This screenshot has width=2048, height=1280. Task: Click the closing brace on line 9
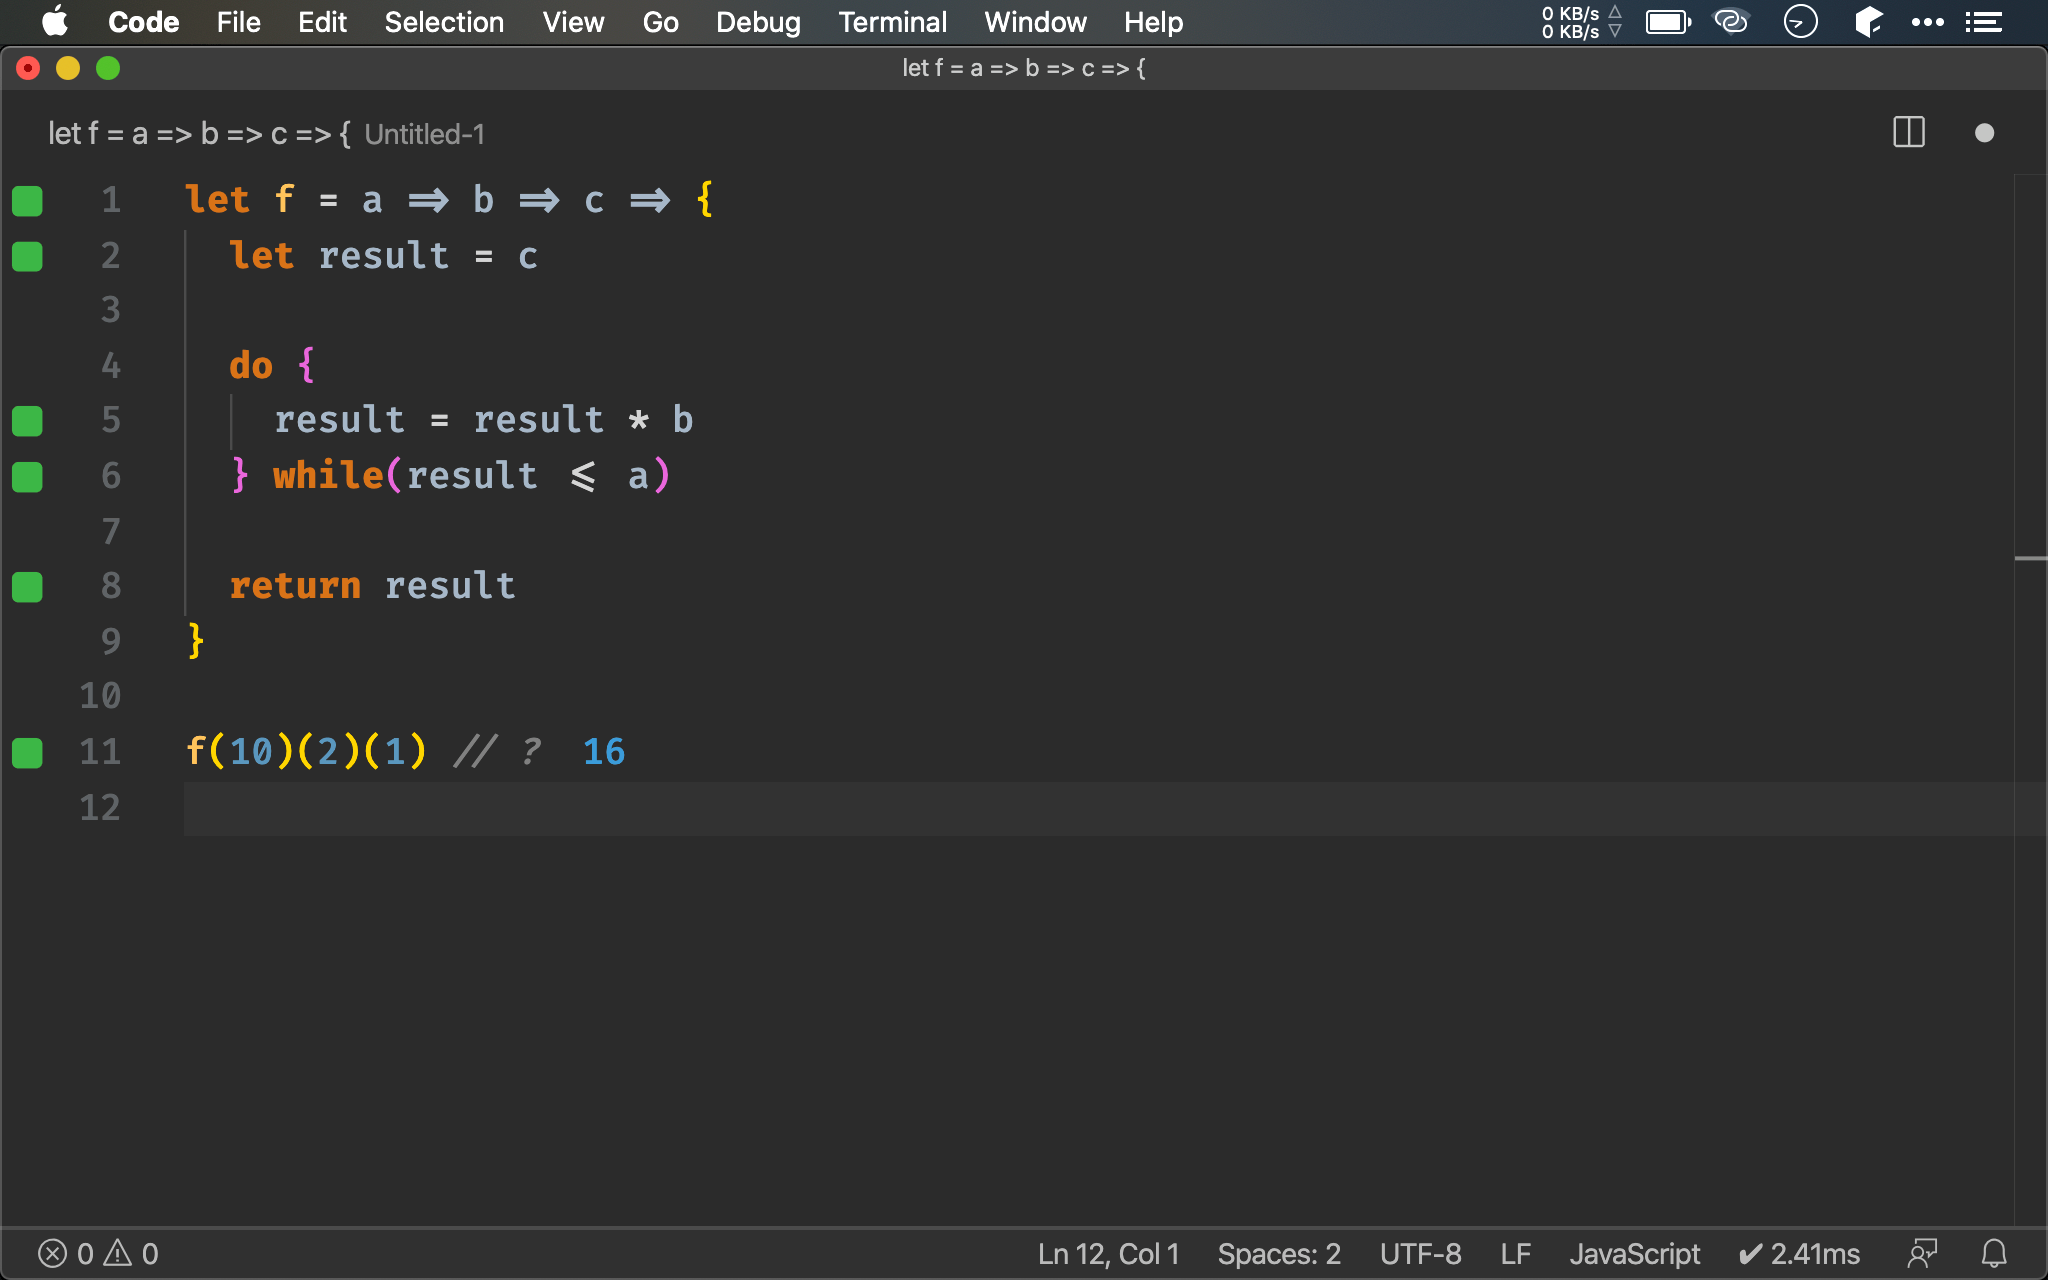point(196,641)
